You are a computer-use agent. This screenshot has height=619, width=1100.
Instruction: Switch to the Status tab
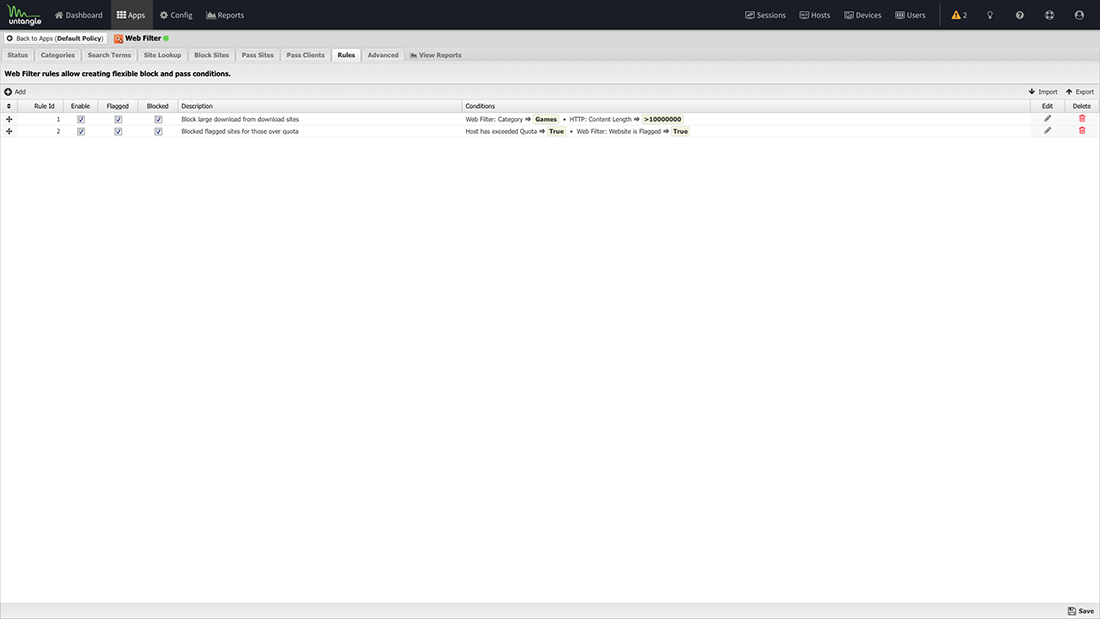point(18,55)
